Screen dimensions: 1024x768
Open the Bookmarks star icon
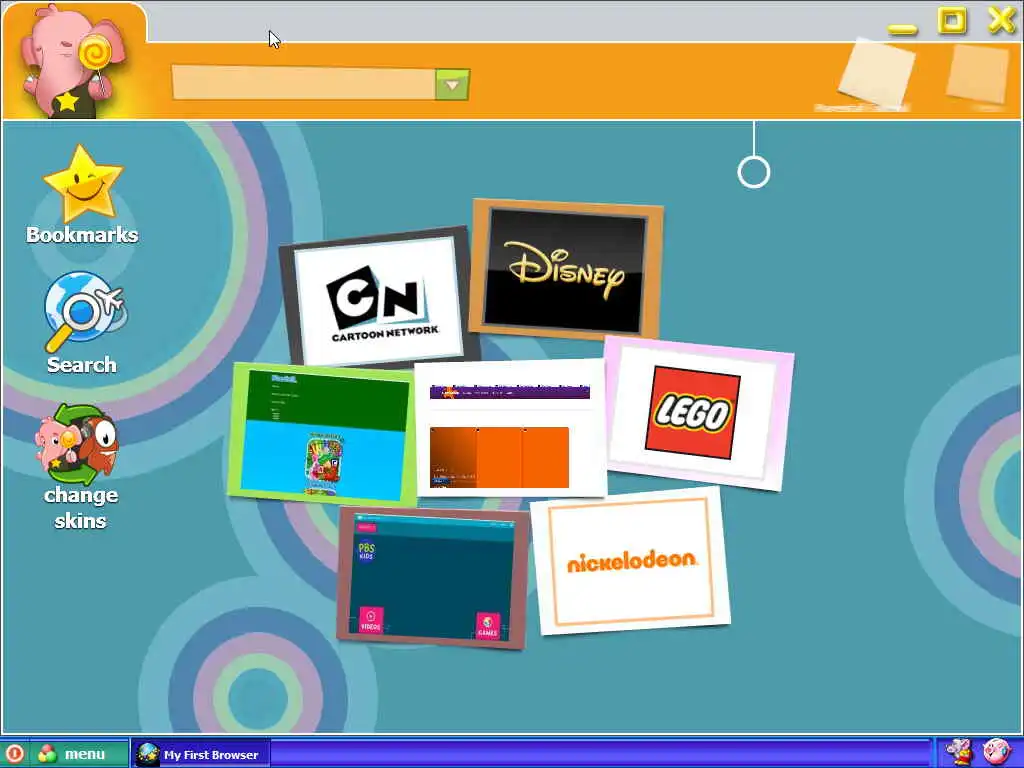point(83,184)
